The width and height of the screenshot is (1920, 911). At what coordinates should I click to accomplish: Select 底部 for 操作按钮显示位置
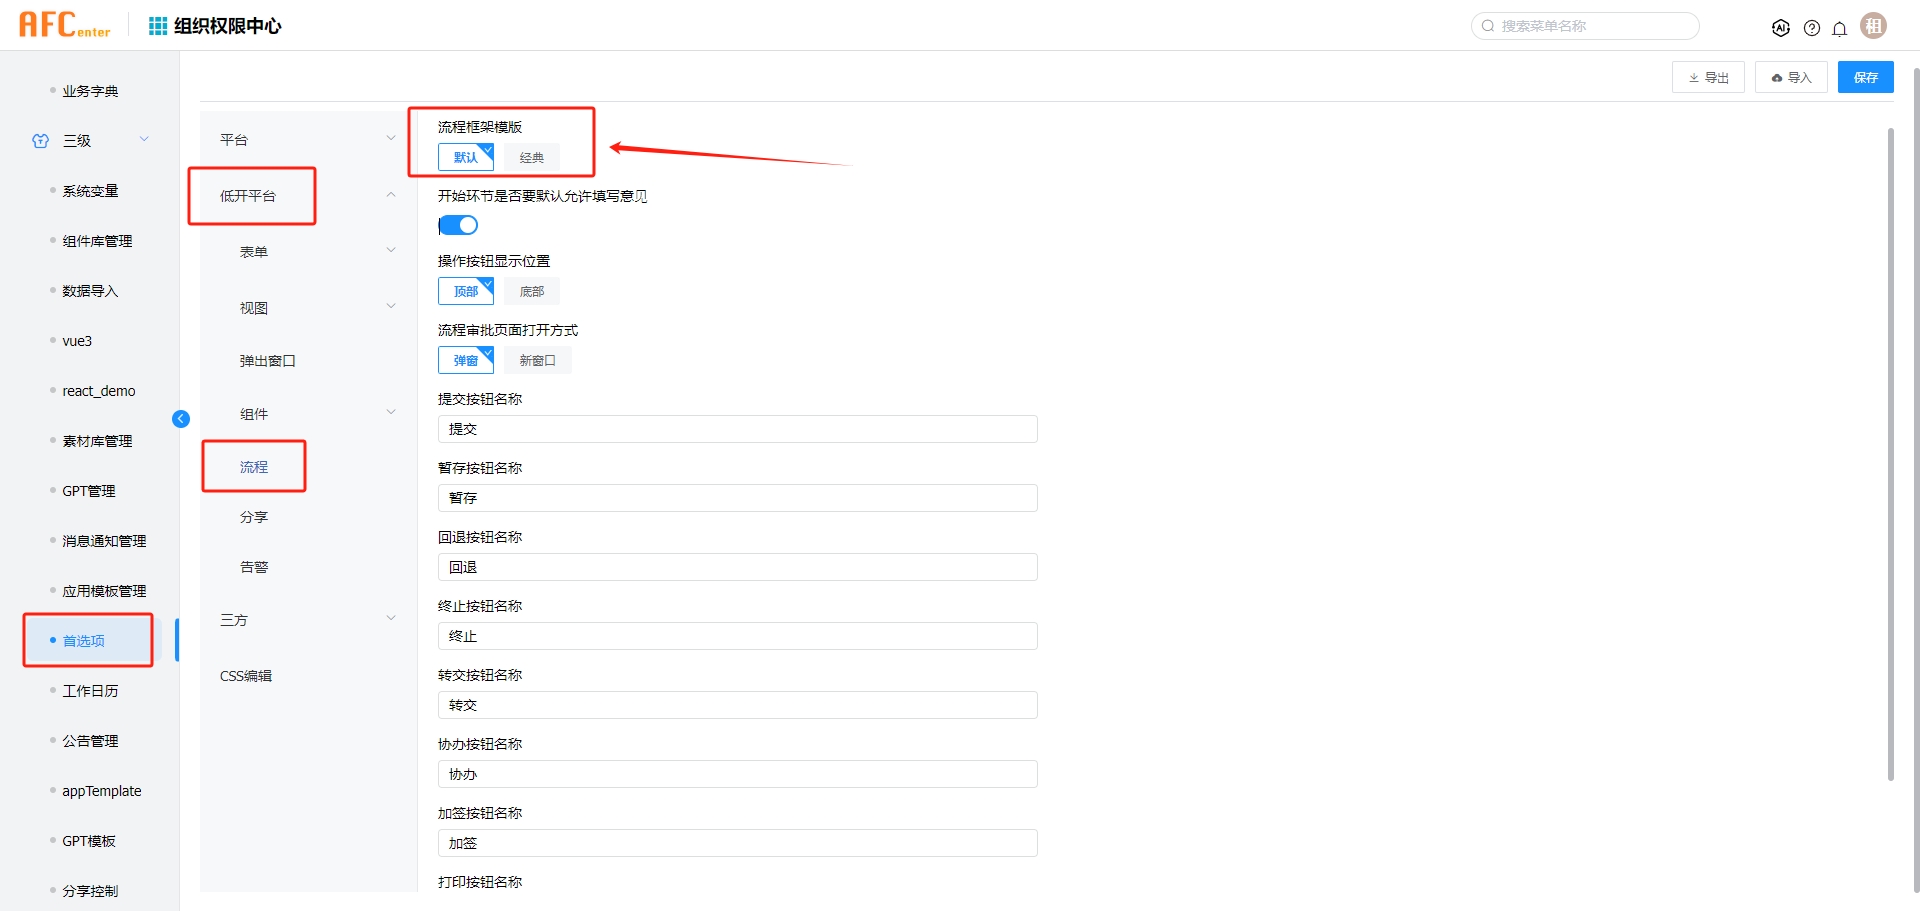(531, 291)
